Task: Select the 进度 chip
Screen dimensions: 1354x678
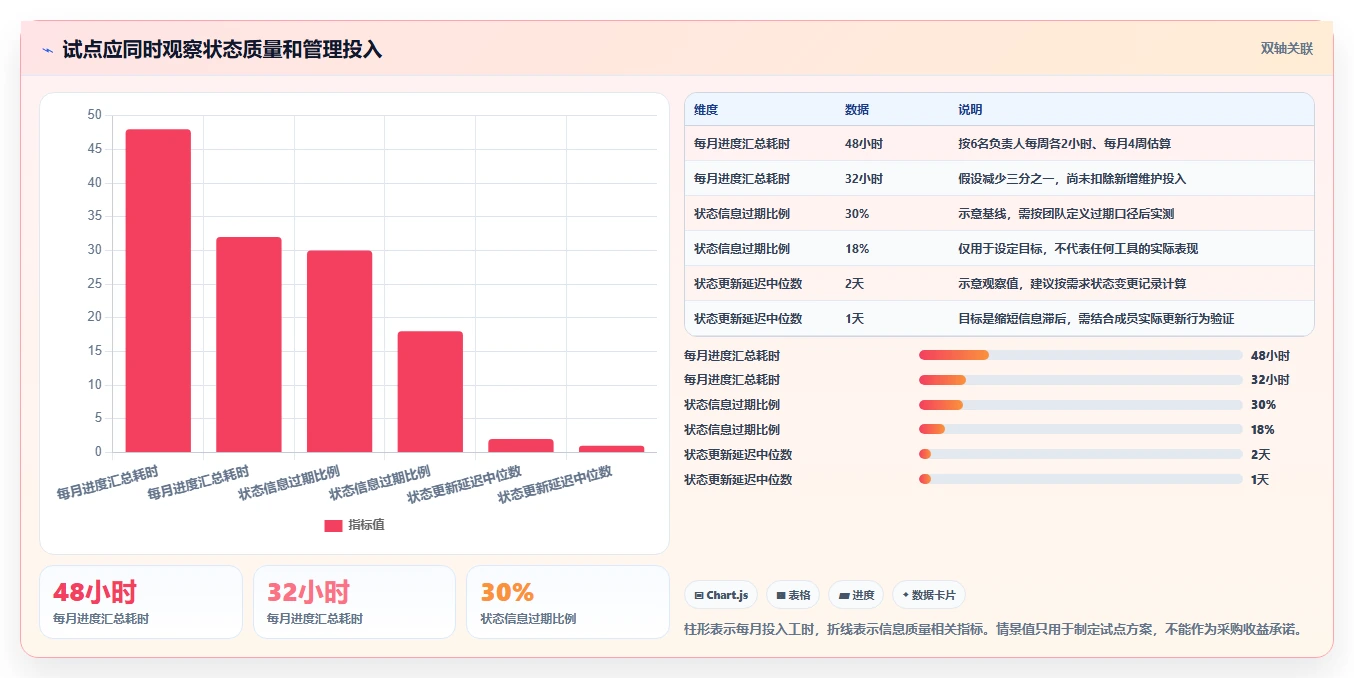Action: point(856,595)
